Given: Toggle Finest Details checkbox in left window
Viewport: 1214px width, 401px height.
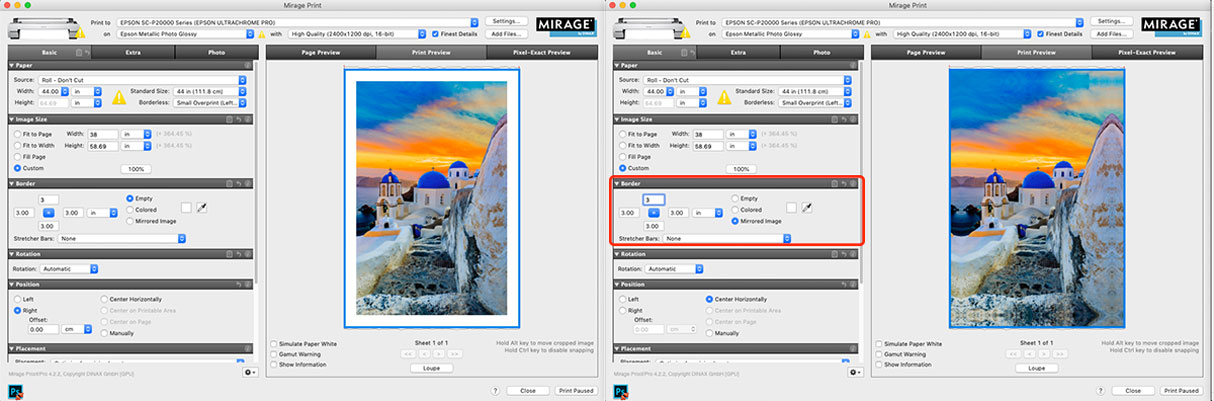Looking at the screenshot, I should coord(436,33).
